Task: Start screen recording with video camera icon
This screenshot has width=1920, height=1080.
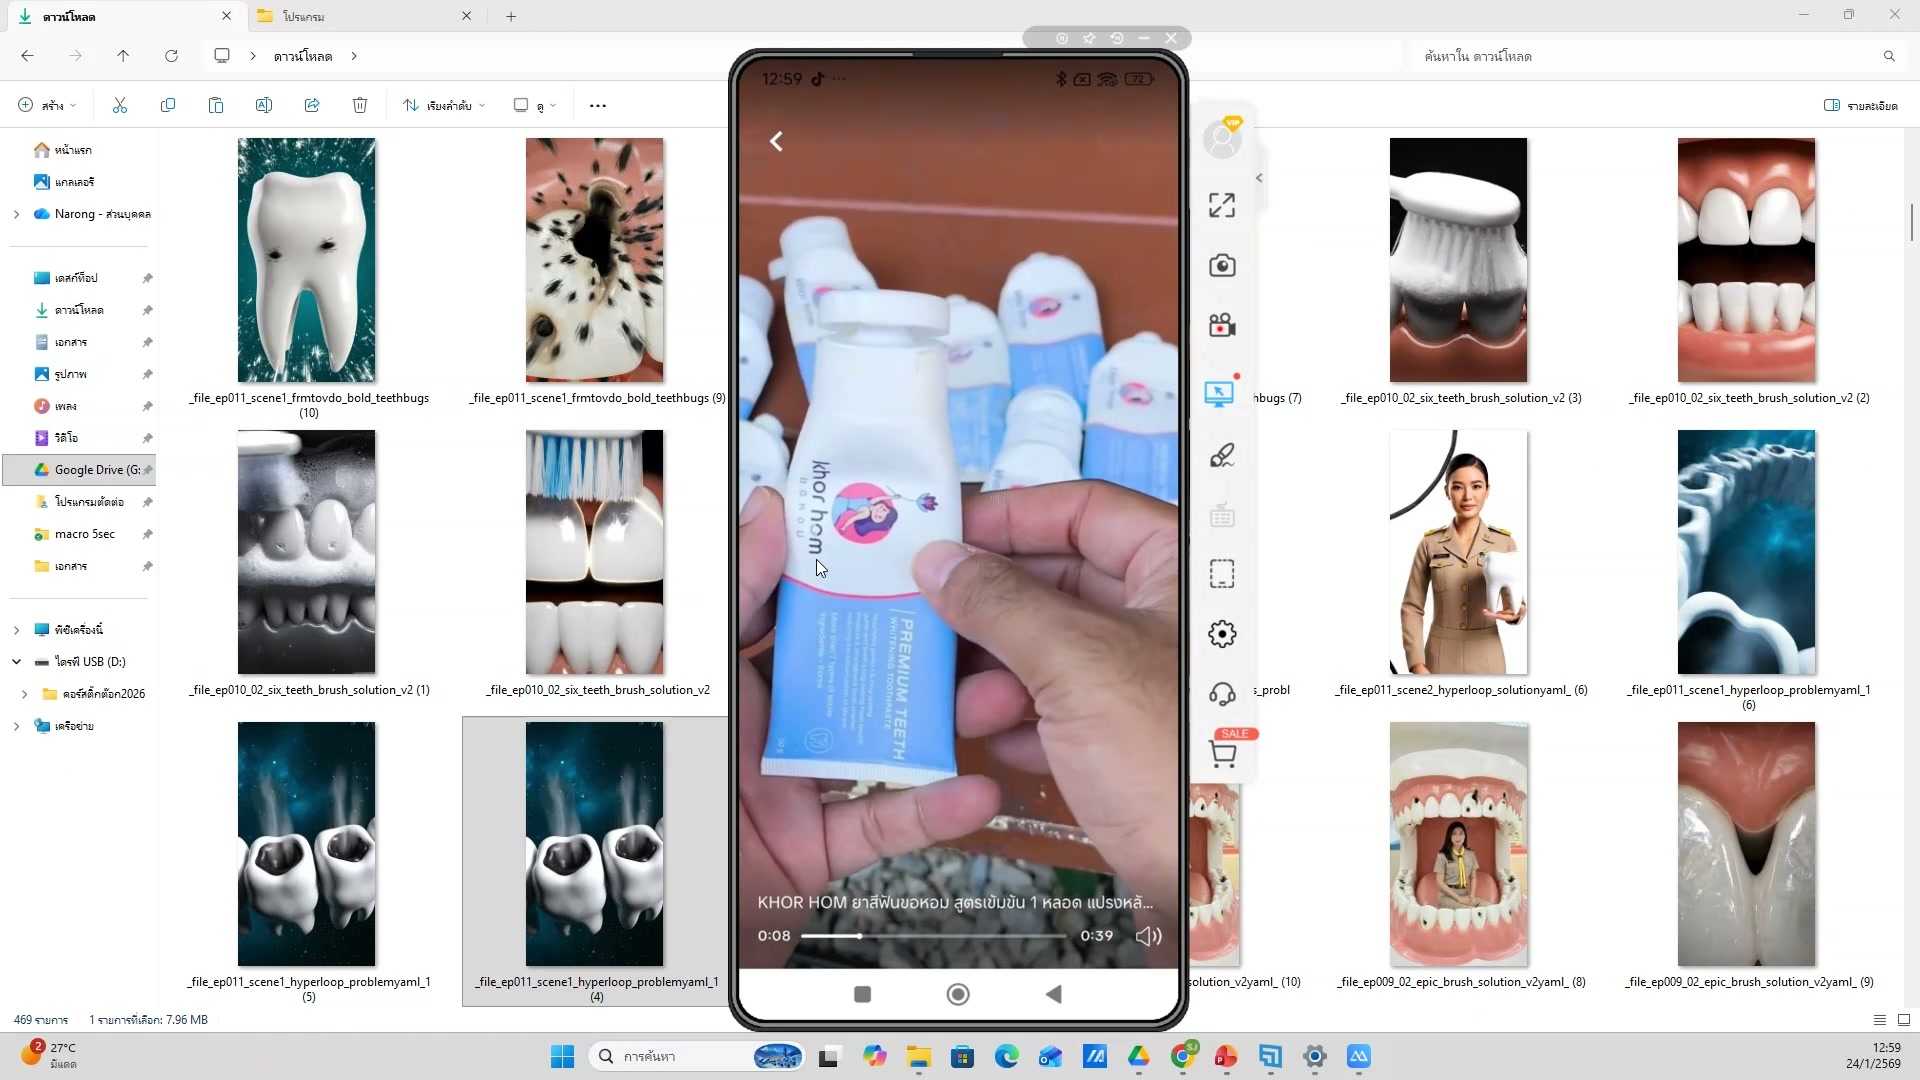Action: pos(1221,325)
